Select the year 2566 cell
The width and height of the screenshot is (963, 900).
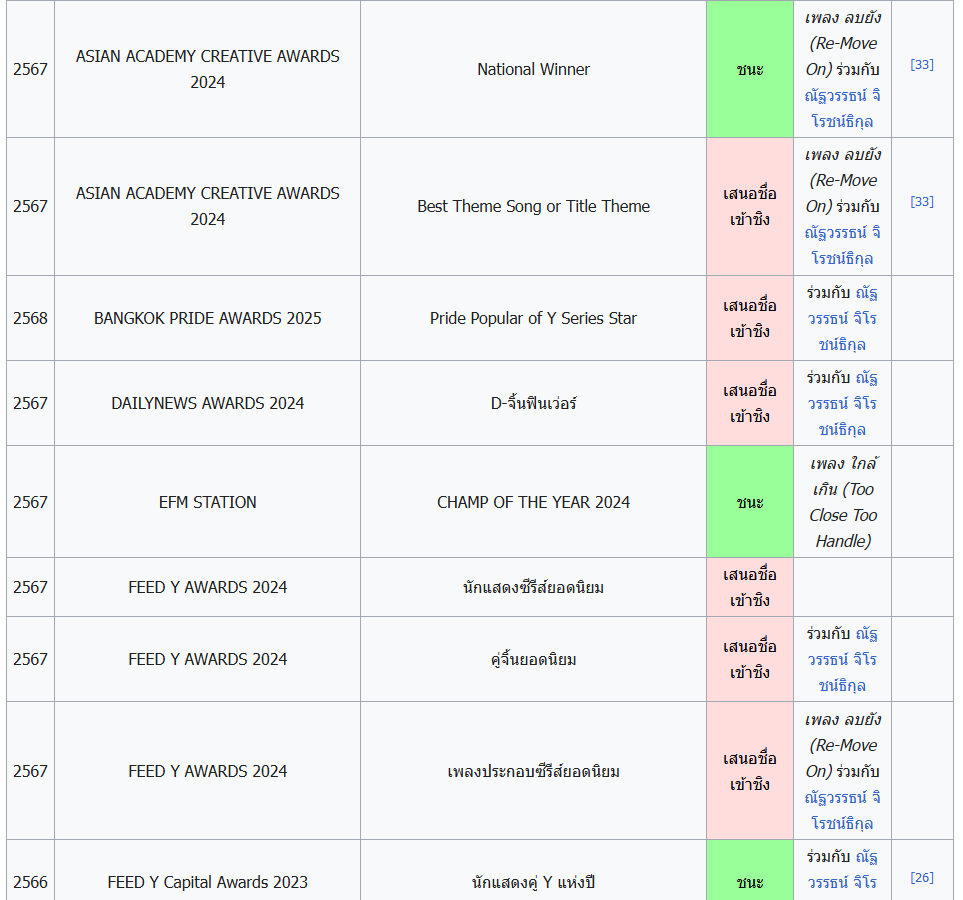click(x=30, y=871)
